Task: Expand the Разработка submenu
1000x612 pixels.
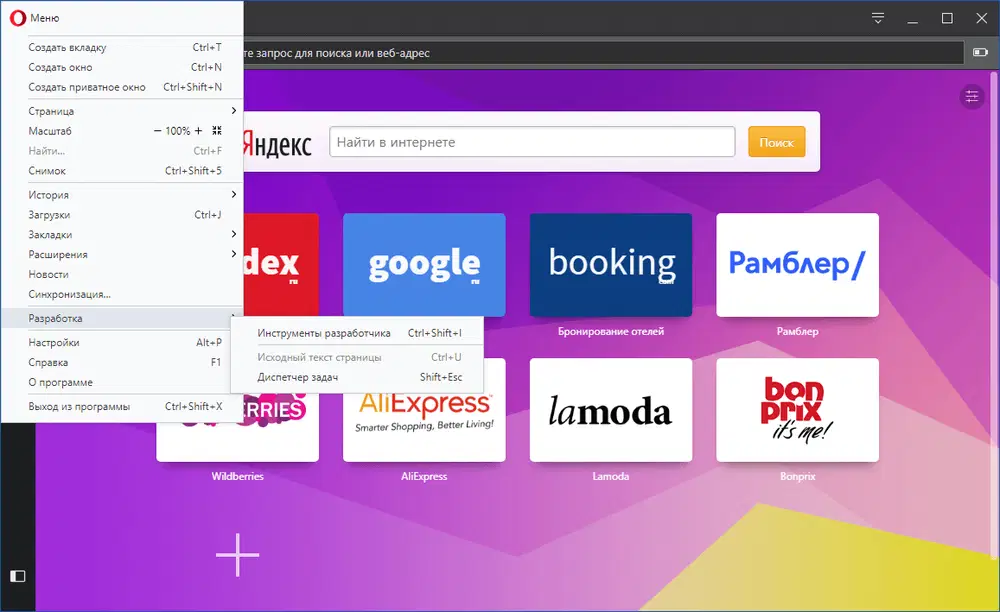Action: pos(122,318)
